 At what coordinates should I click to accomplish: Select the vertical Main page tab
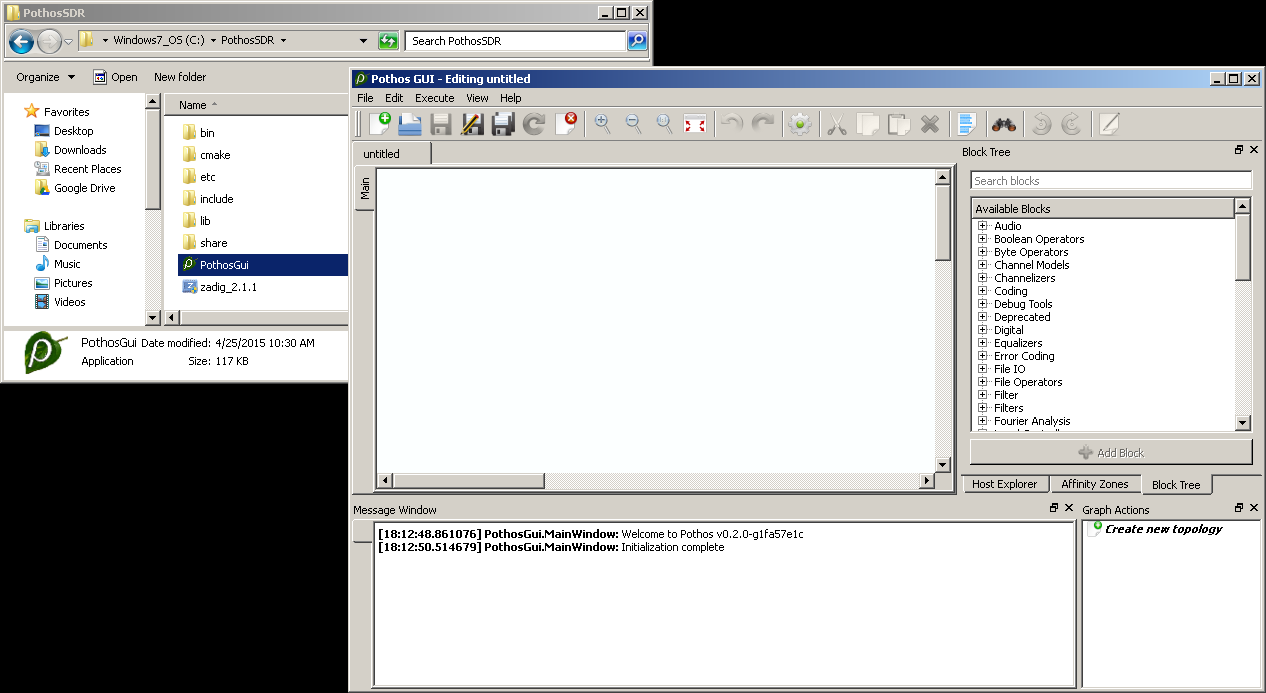(365, 188)
